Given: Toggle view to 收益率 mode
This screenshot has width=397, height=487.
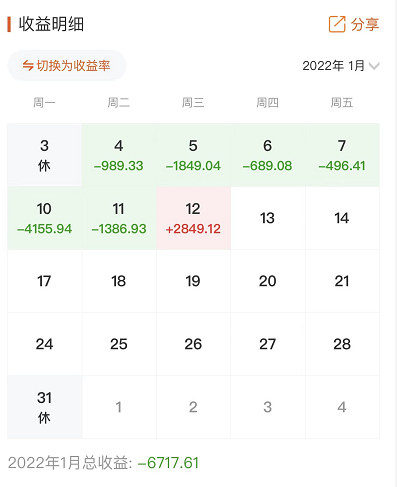Looking at the screenshot, I should (x=67, y=65).
